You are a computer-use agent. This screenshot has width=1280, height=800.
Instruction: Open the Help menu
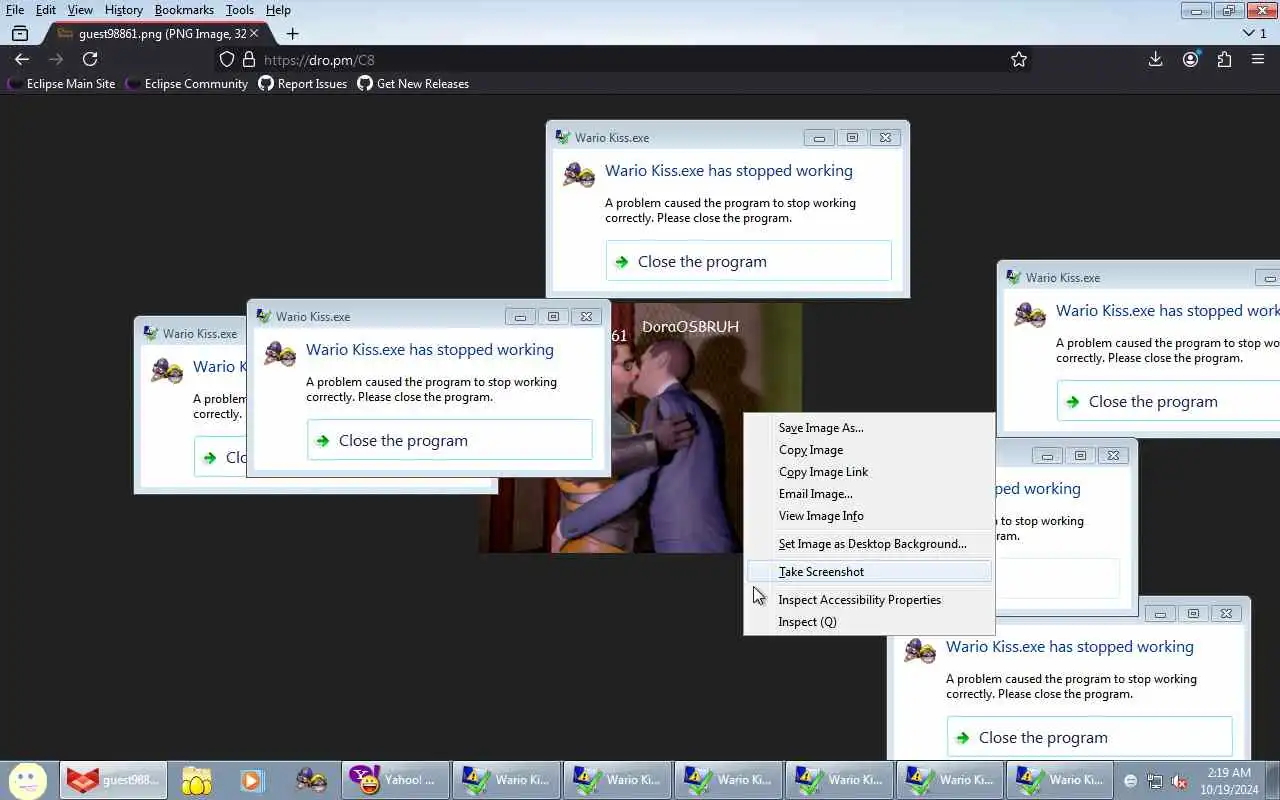click(278, 10)
